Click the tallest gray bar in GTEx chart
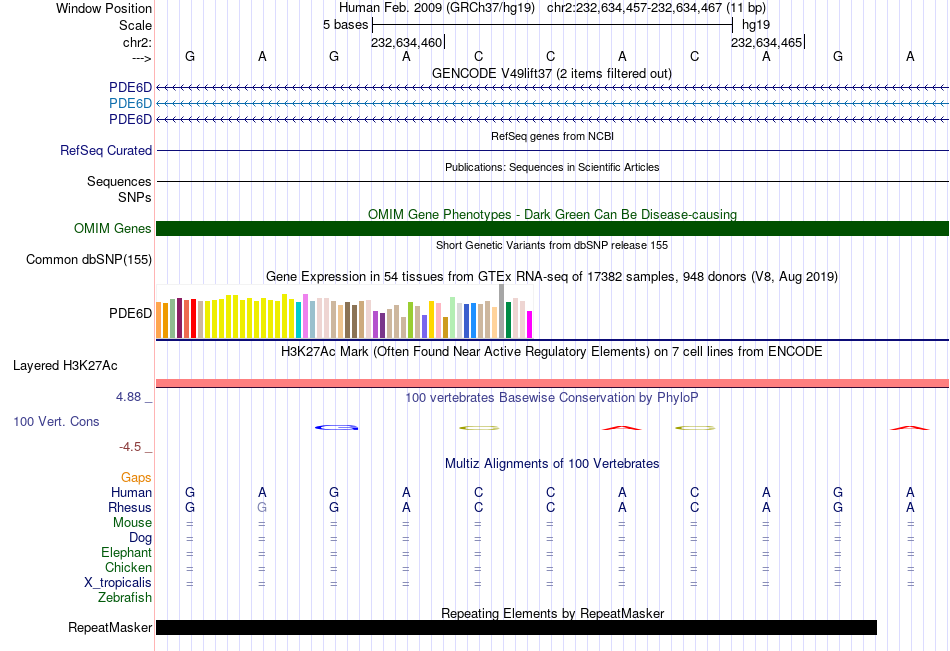Viewport: 950px width, 651px height. [x=502, y=311]
